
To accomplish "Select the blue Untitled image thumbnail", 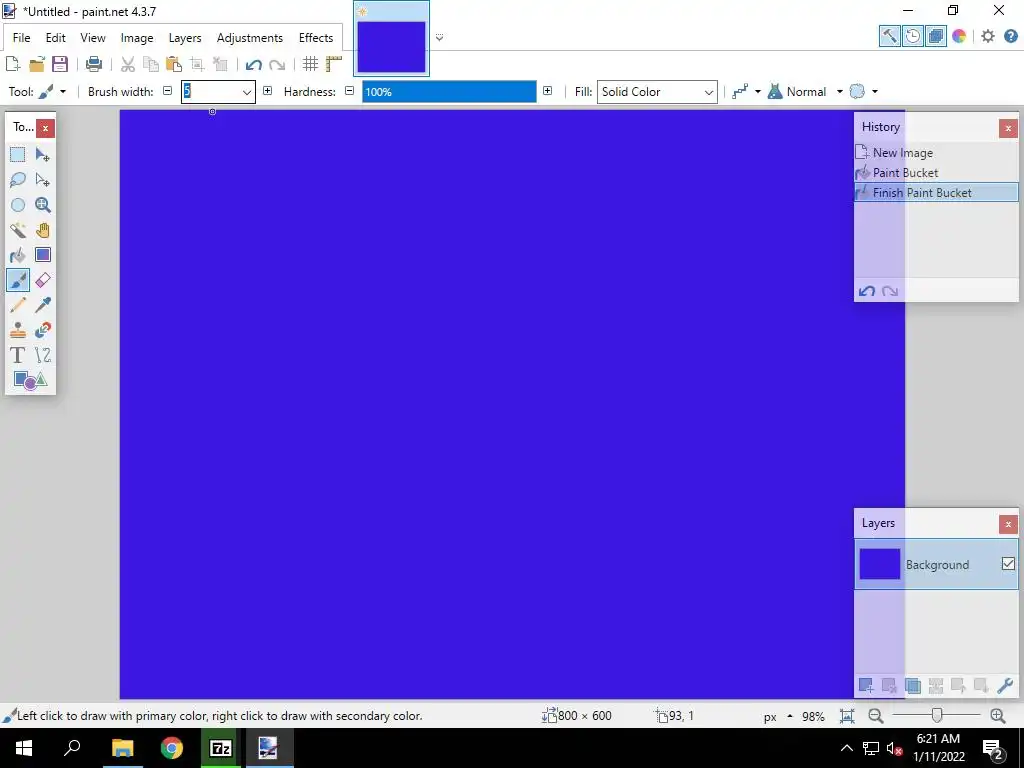I will coord(391,46).
